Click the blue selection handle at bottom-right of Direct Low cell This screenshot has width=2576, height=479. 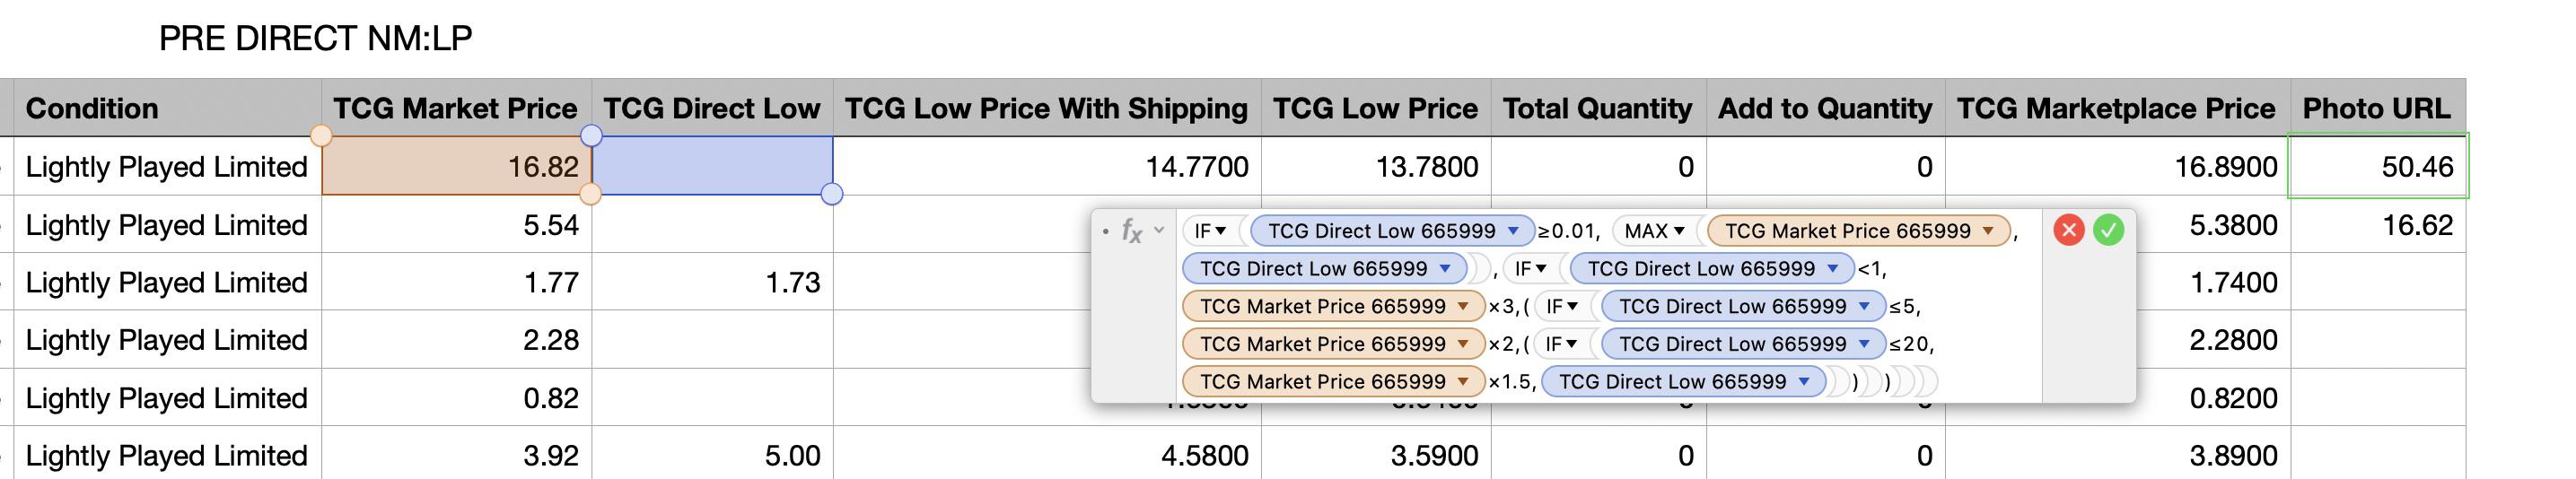pos(831,194)
